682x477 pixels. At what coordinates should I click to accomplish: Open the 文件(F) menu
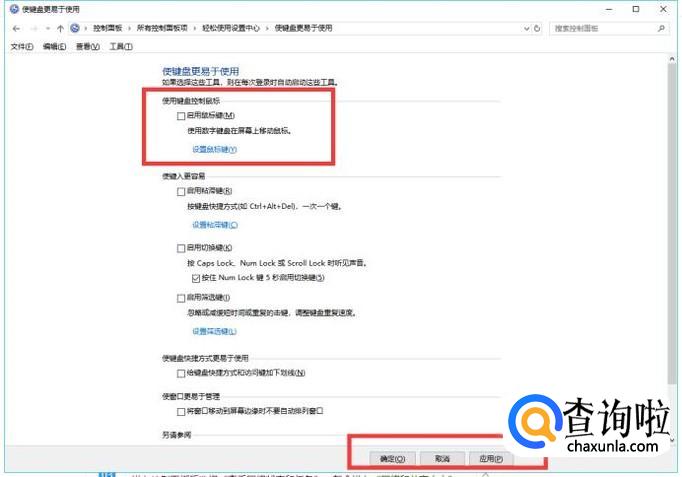[22, 47]
